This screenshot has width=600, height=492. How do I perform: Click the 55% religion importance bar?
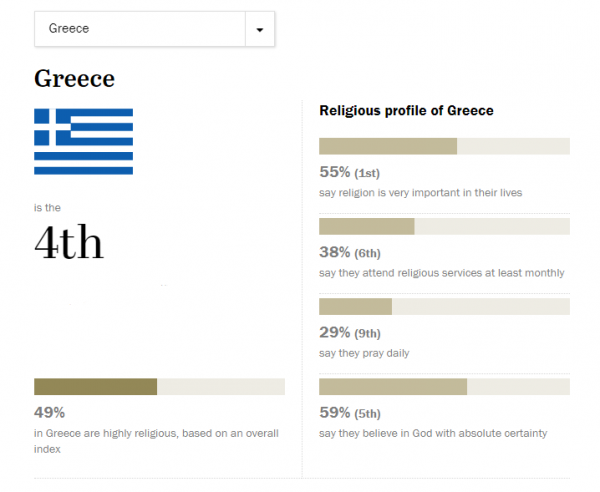(x=444, y=146)
